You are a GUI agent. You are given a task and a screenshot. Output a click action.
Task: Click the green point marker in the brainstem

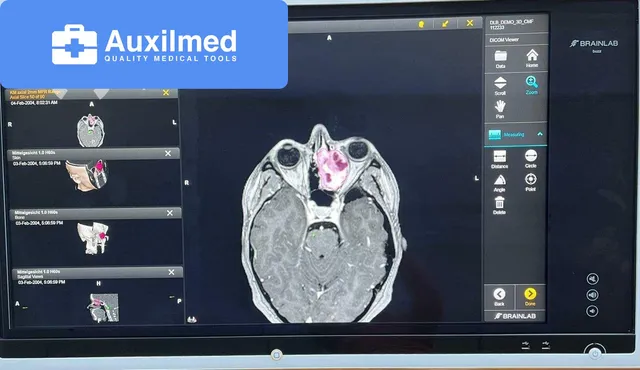314,235
